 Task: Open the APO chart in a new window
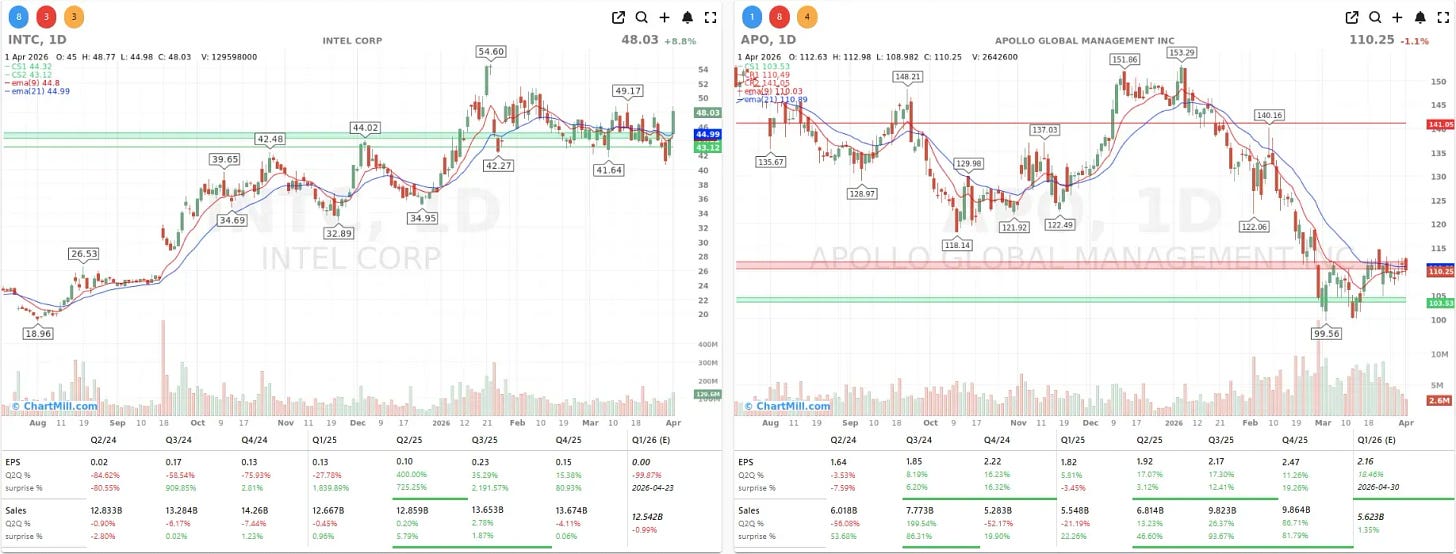tap(1352, 17)
